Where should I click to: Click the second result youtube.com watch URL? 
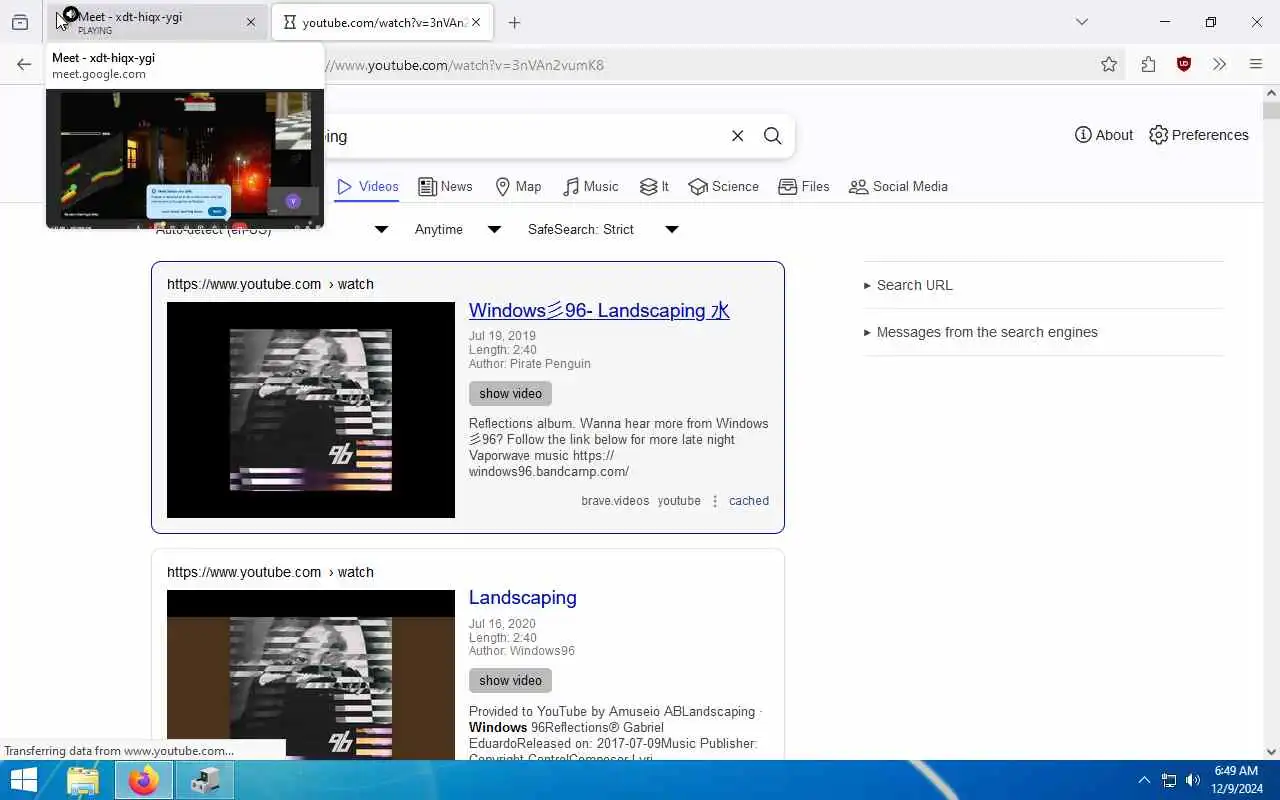[270, 572]
